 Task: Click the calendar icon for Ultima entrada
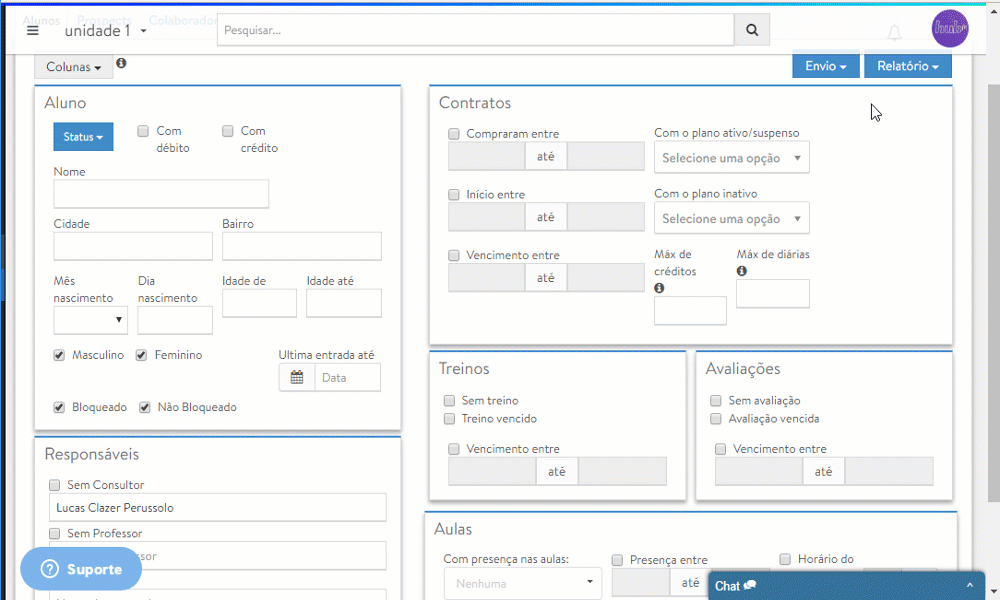tap(297, 377)
